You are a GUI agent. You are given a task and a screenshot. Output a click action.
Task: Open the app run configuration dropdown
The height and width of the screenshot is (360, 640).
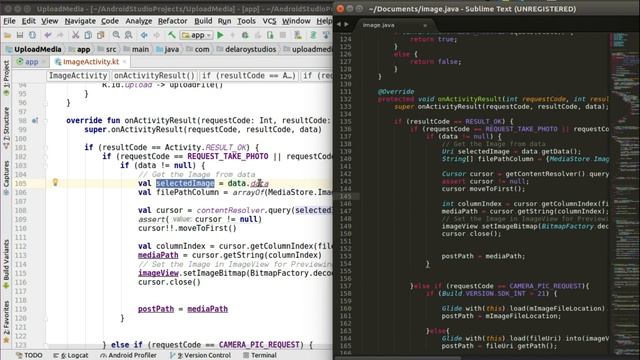197,36
